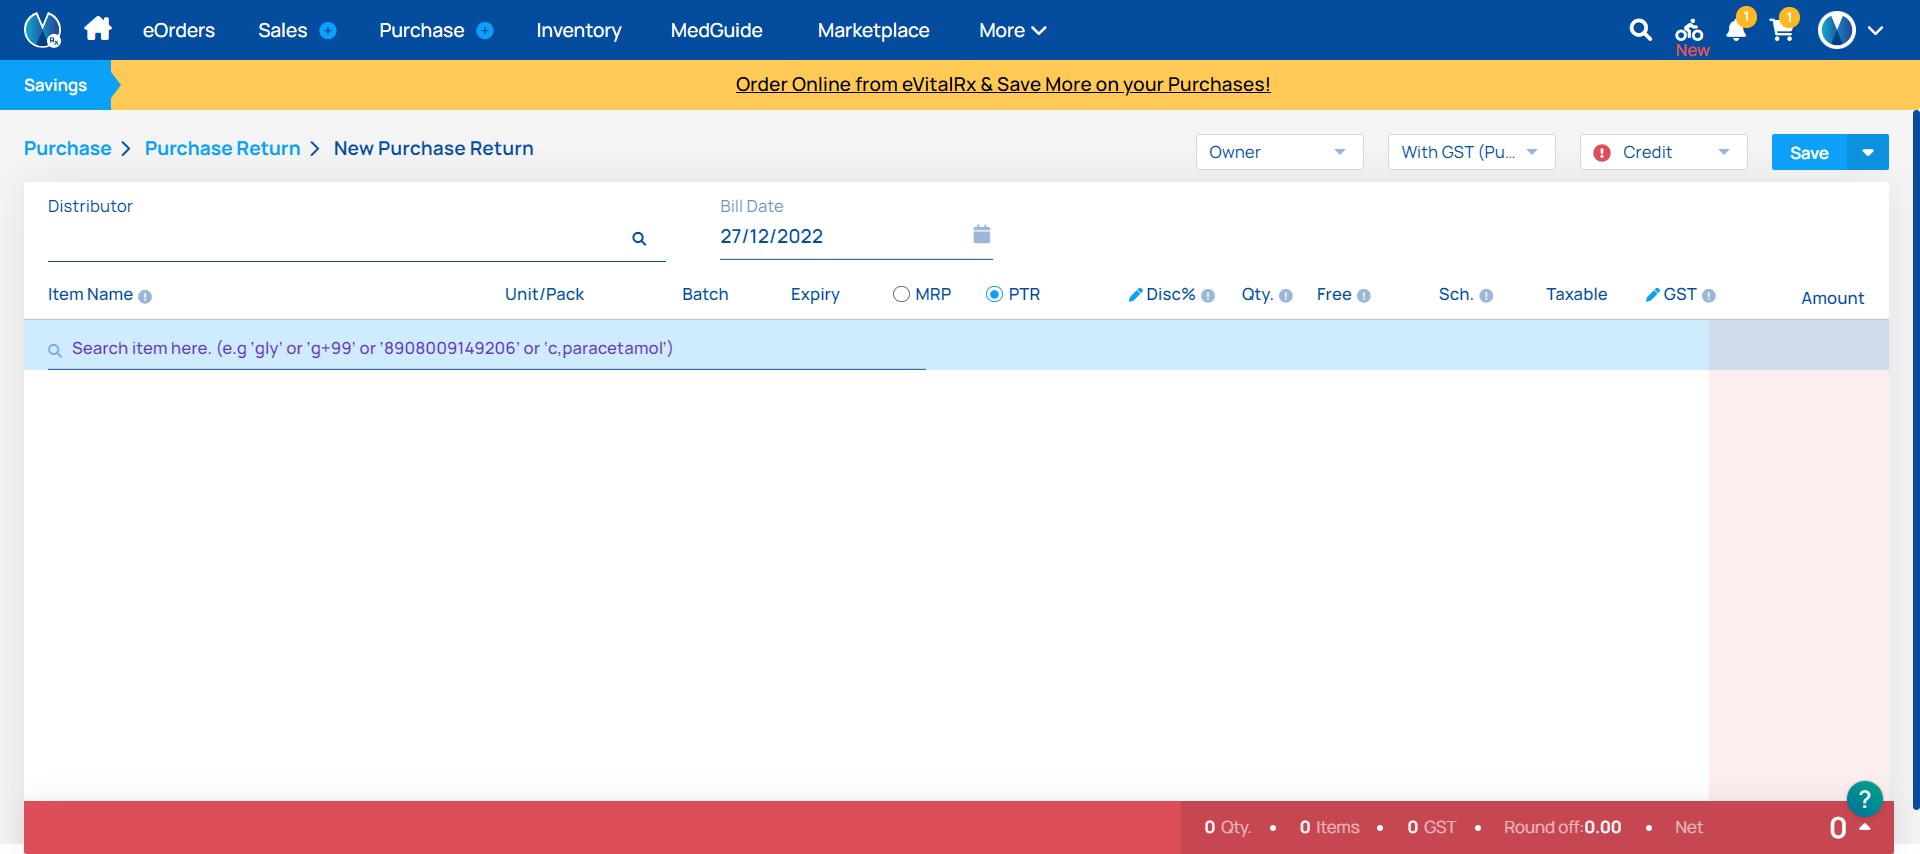Click the Round off:0.00 value
This screenshot has height=854, width=1920.
[x=1562, y=827]
